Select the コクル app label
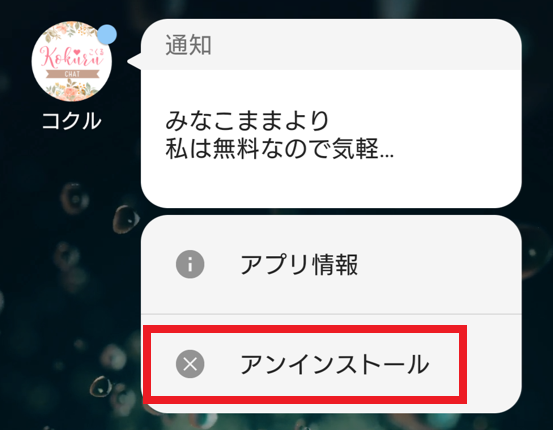Image resolution: width=553 pixels, height=430 pixels. [x=72, y=121]
